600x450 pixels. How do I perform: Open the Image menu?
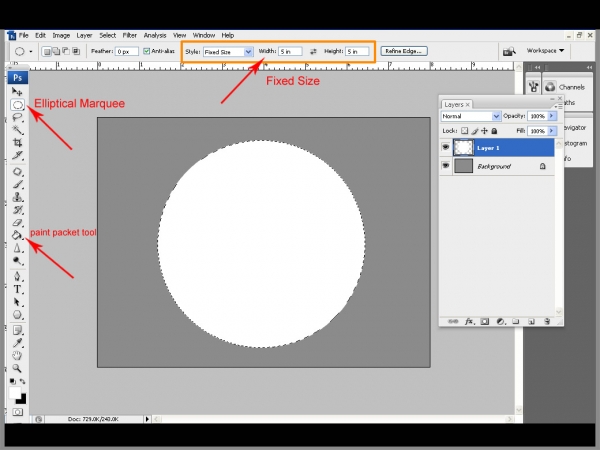(61, 35)
